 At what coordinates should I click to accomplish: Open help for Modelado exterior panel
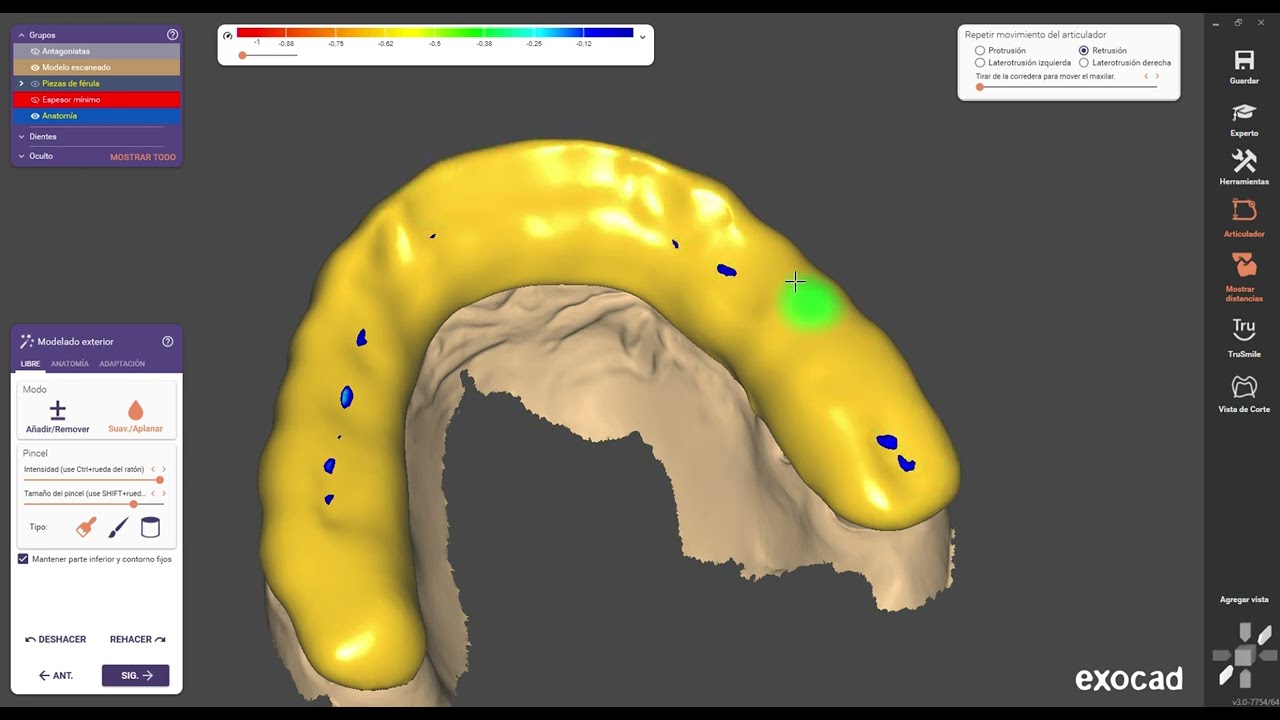pos(167,342)
